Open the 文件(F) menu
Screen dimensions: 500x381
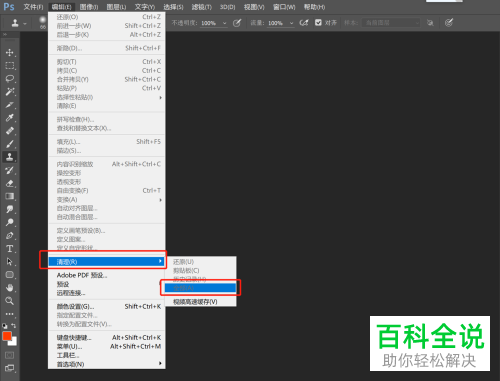click(x=33, y=7)
